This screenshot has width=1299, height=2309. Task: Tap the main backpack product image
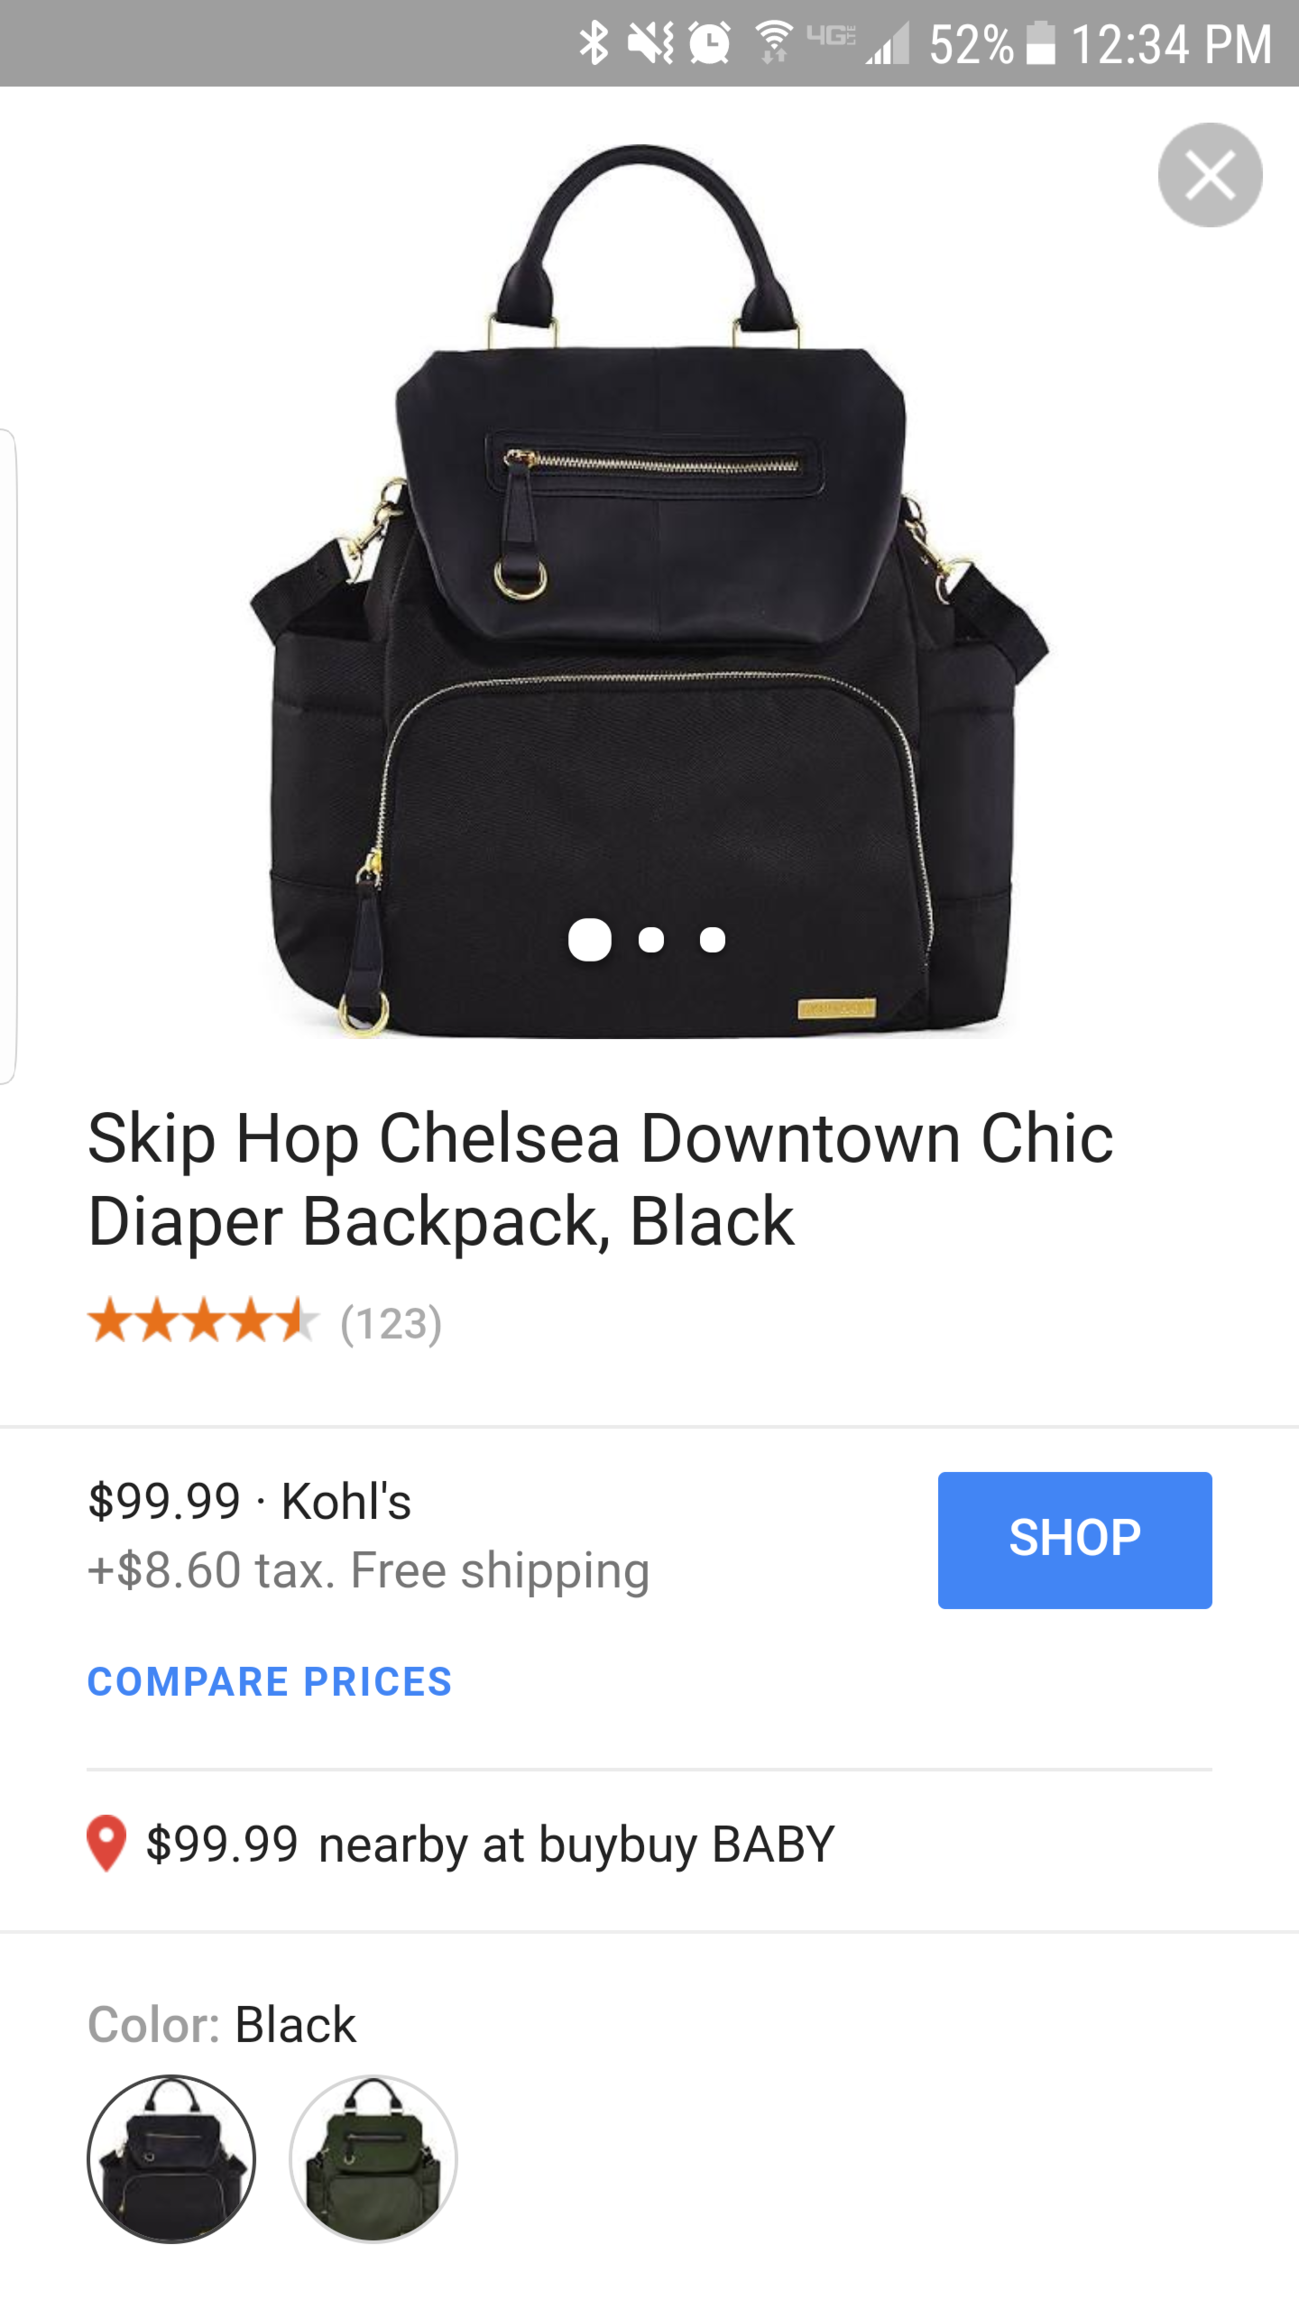pyautogui.click(x=648, y=590)
